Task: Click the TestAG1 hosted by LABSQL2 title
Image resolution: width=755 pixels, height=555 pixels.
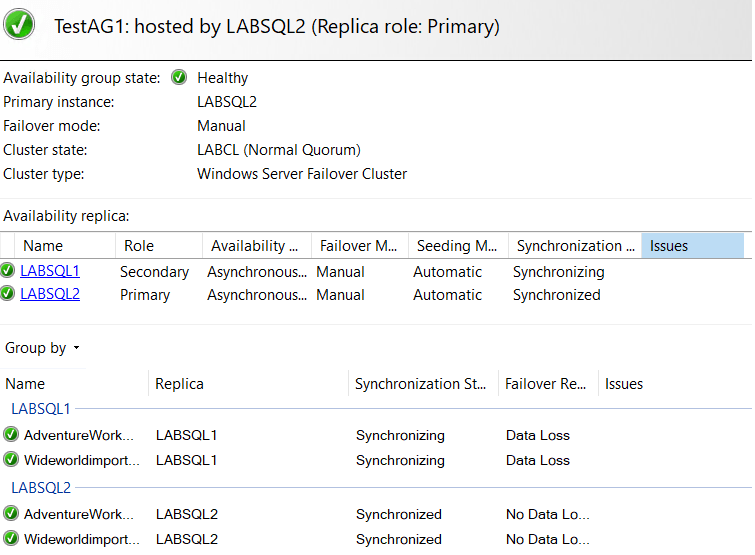Action: point(277,26)
